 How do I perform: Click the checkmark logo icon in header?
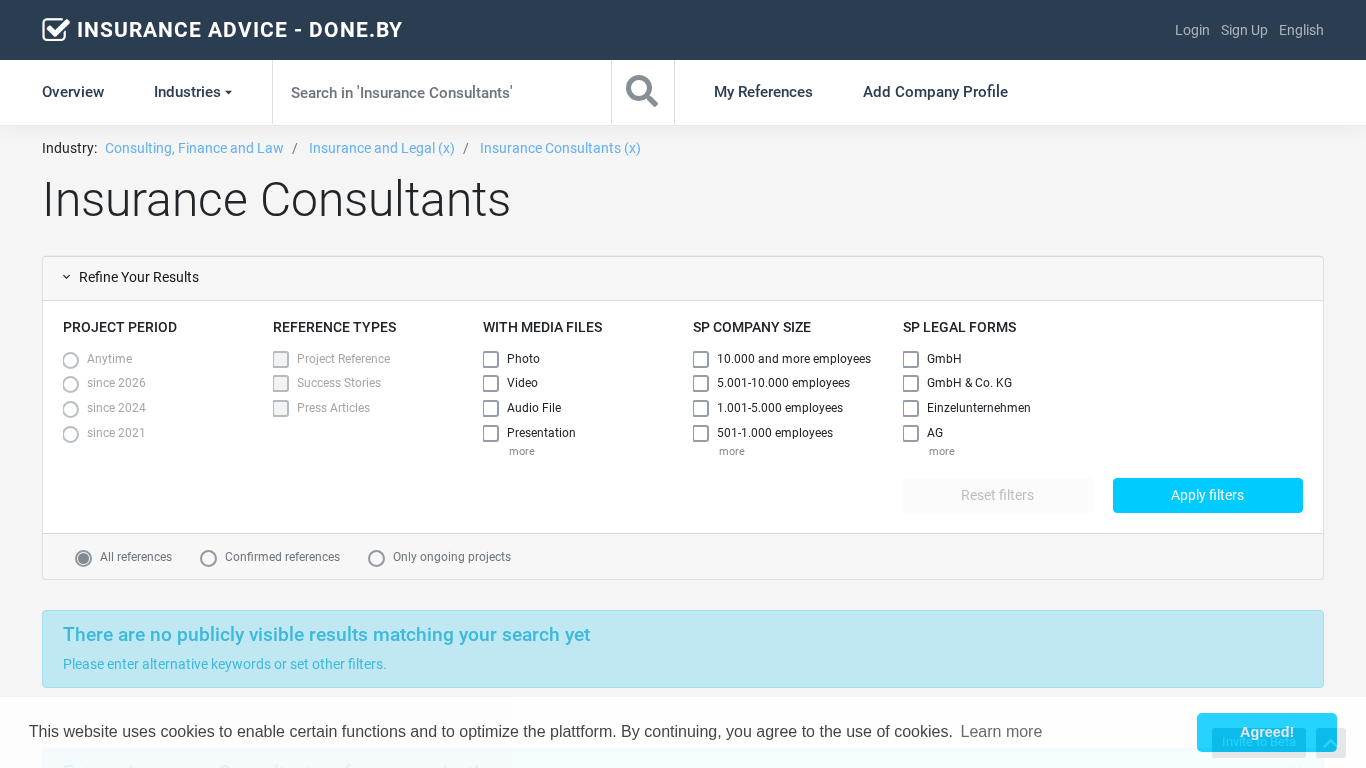pos(56,30)
